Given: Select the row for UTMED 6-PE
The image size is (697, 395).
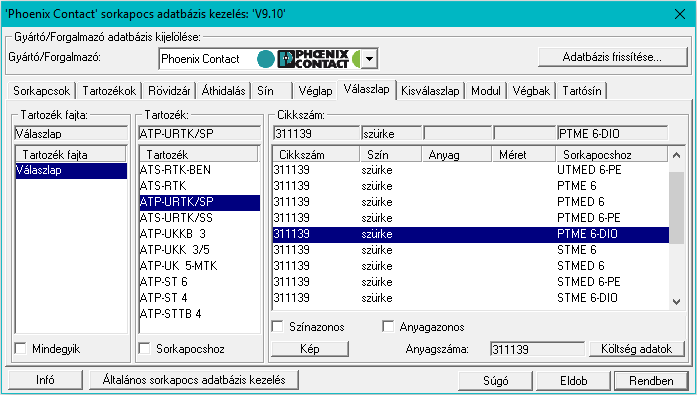Looking at the screenshot, I should click(x=471, y=170).
